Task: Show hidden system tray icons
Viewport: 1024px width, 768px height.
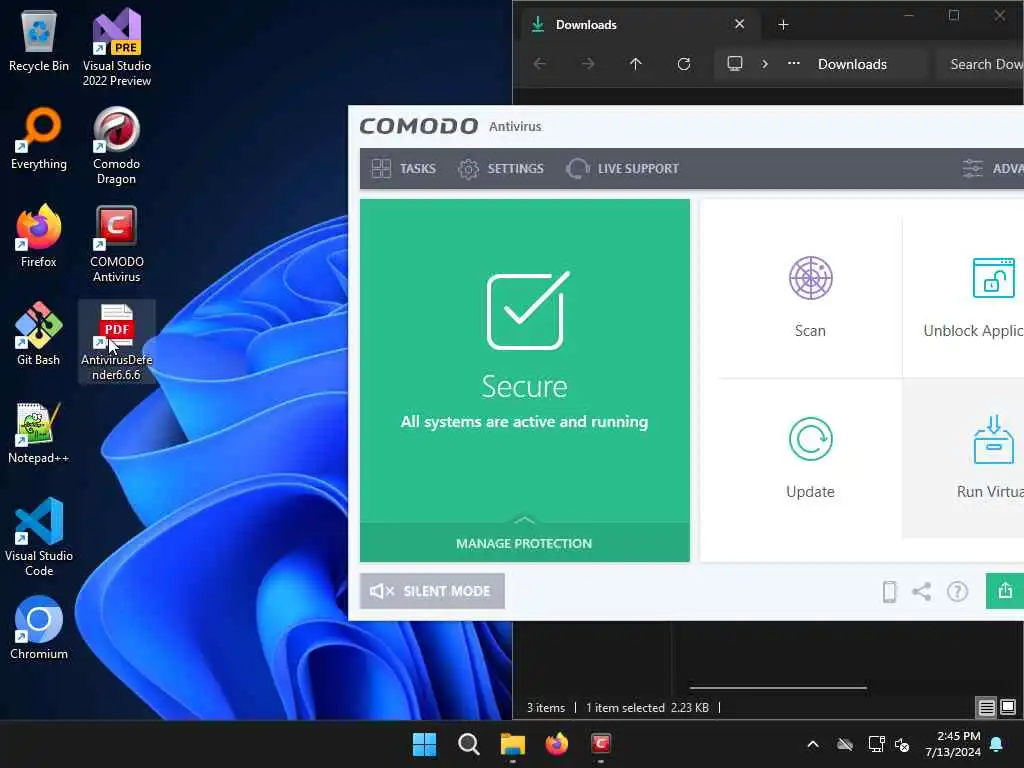Action: click(x=812, y=744)
